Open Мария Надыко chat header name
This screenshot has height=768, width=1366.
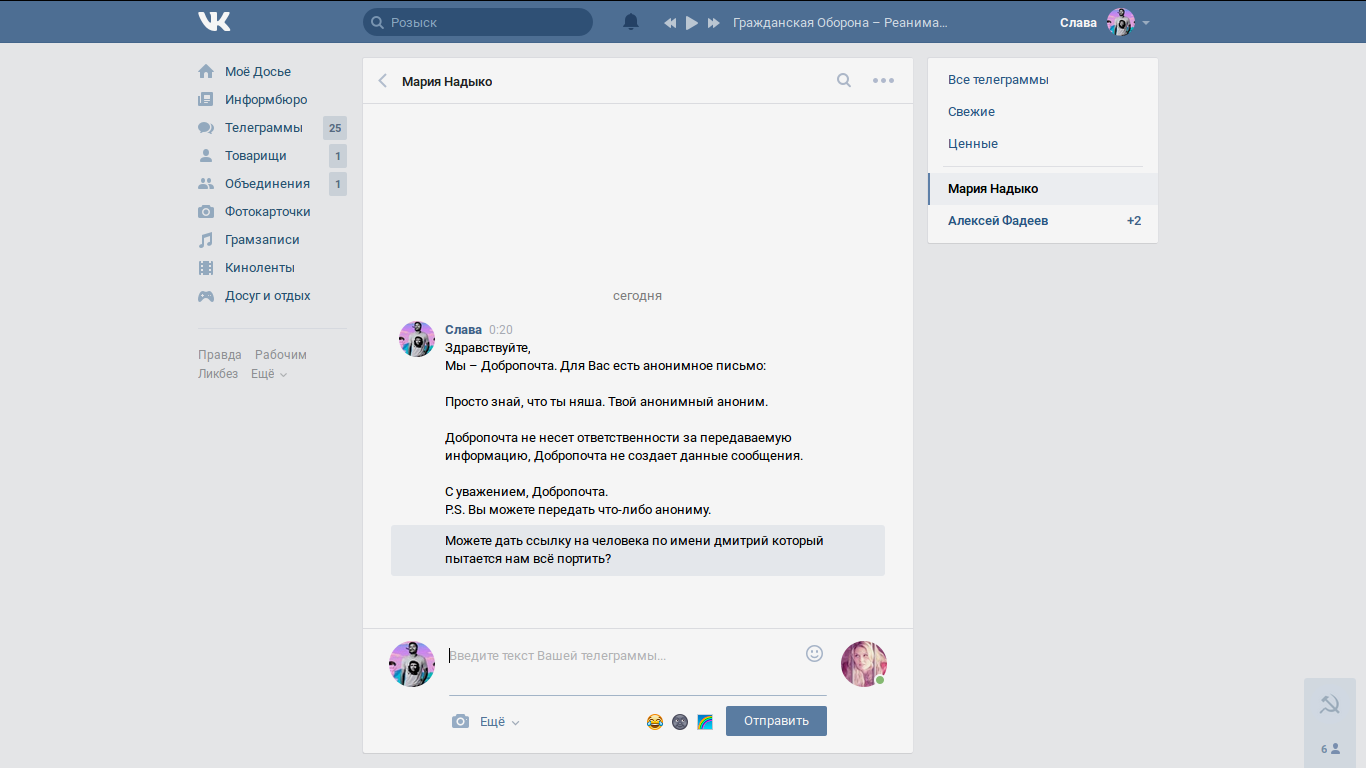coord(447,82)
